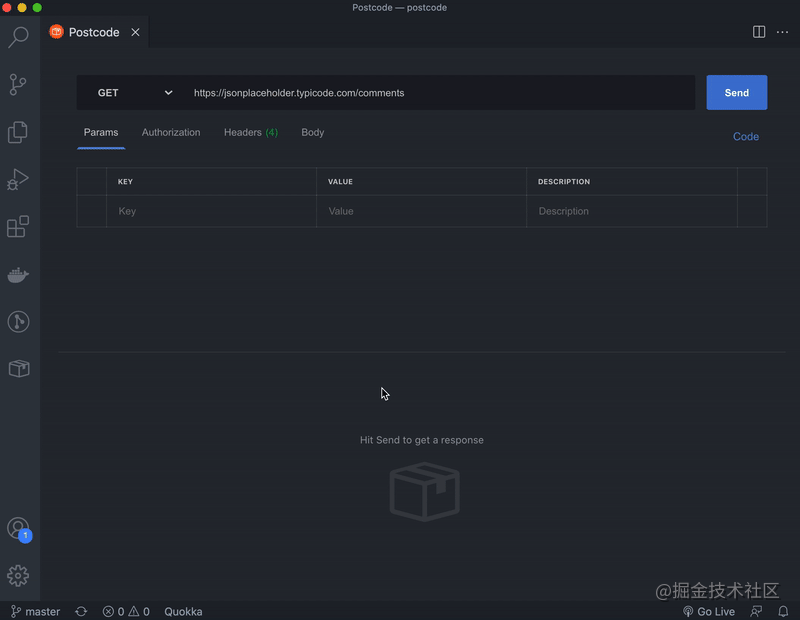Start the server with Go Live

point(709,611)
